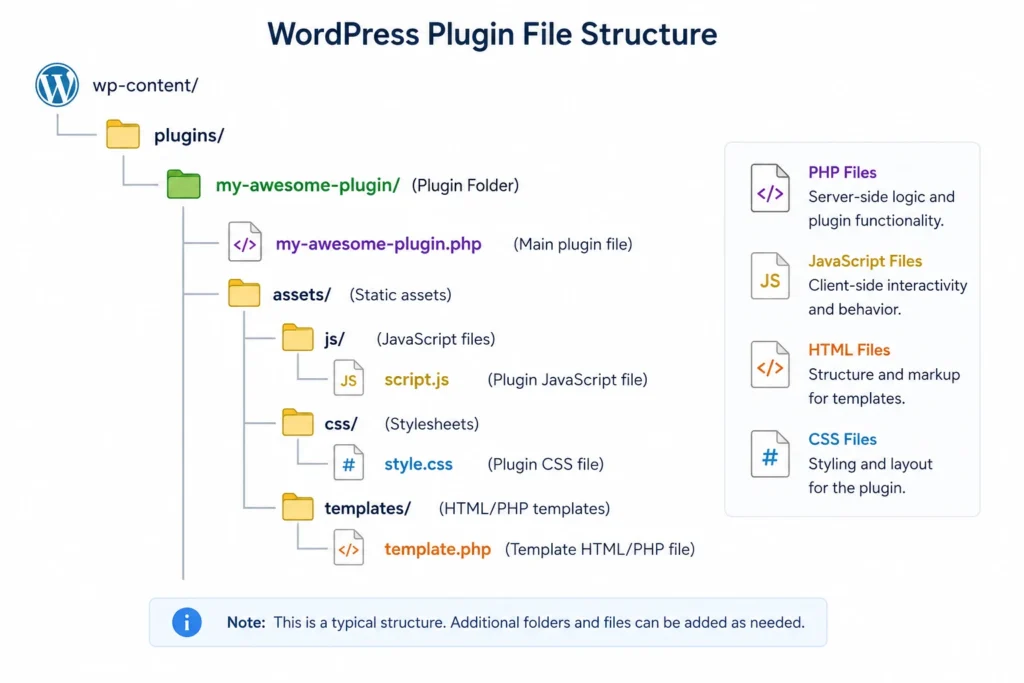This screenshot has width=1024, height=683.
Task: Open the js folder icon
Action: point(298,338)
